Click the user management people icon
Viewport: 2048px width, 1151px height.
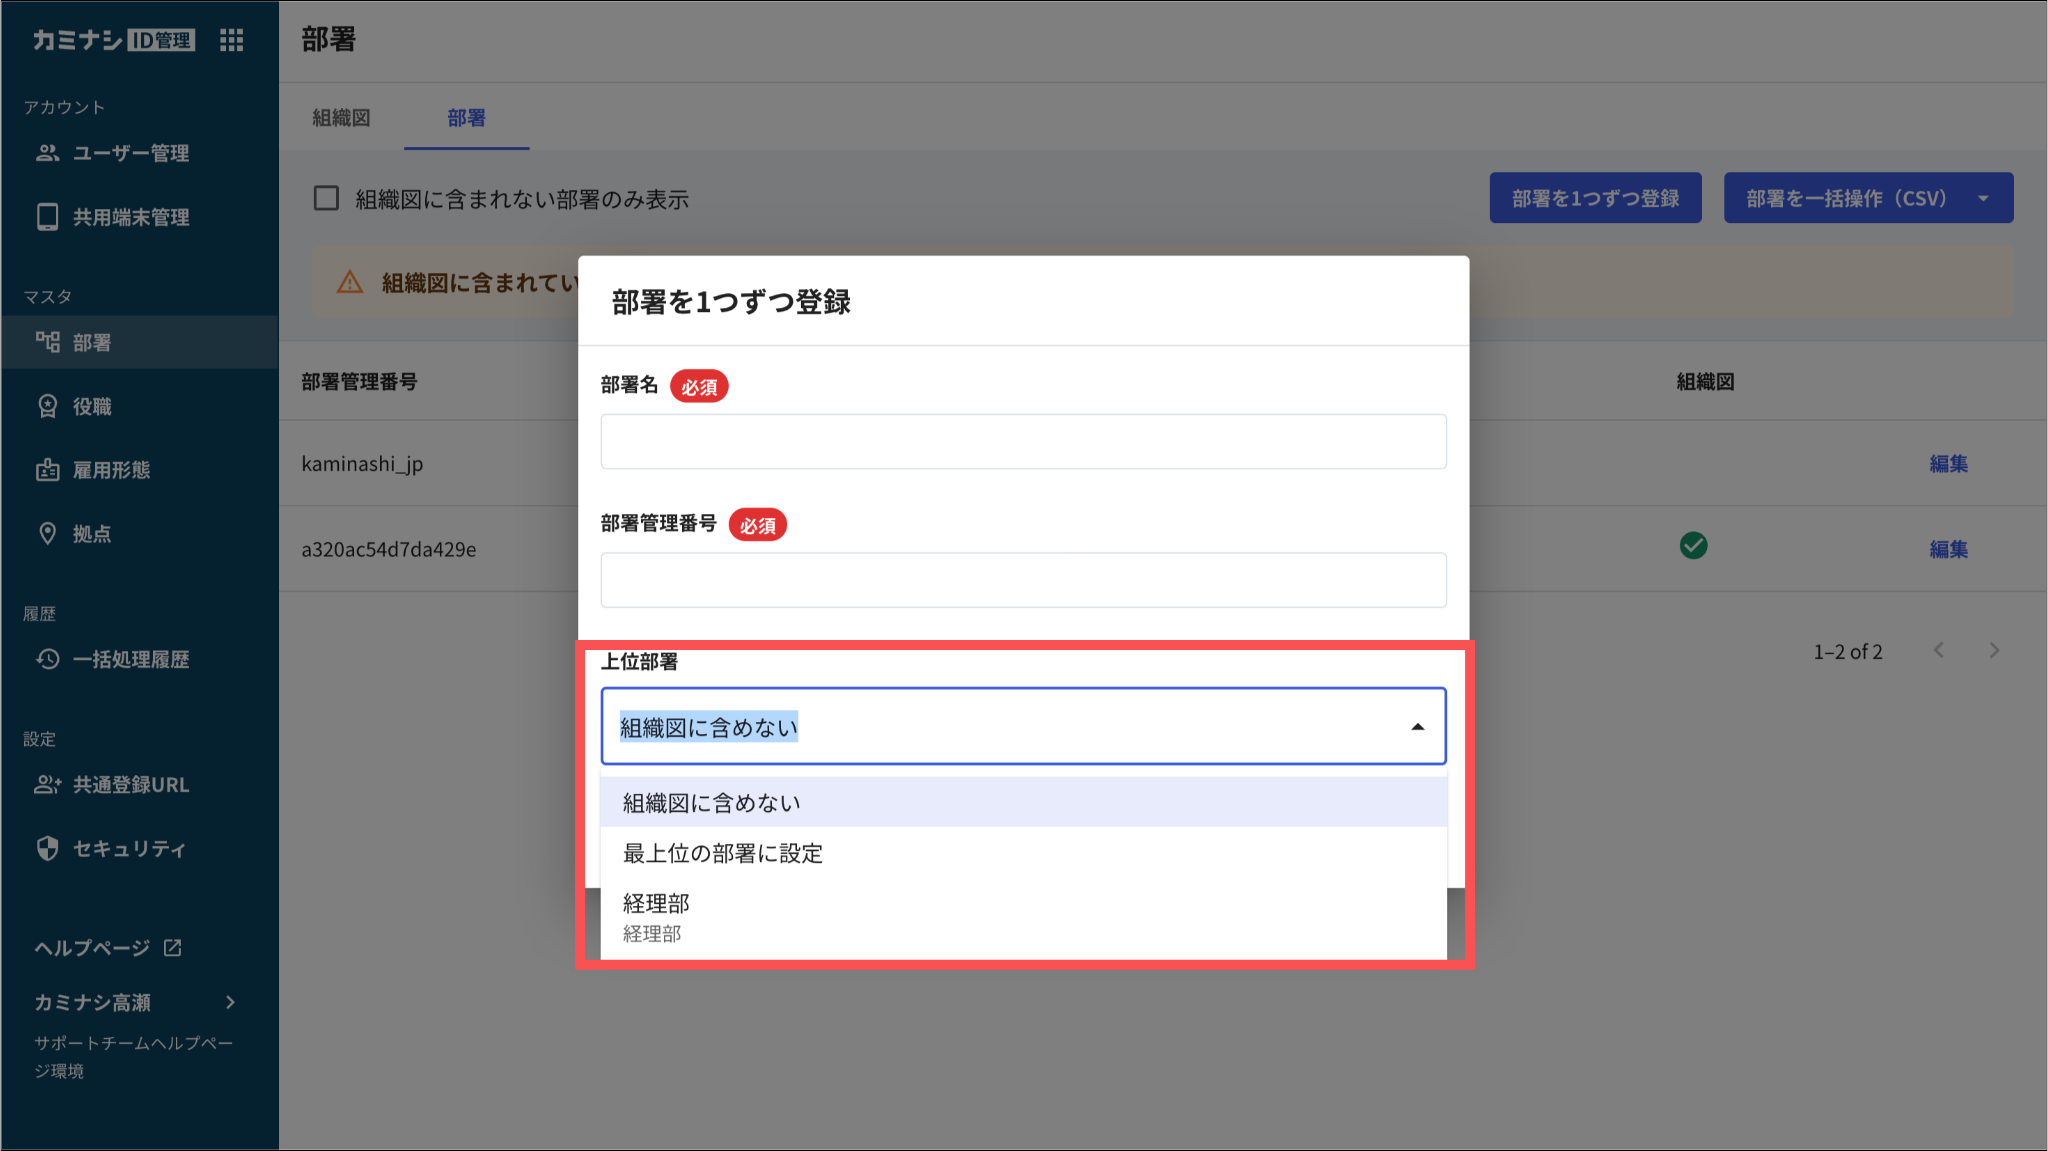coord(47,153)
